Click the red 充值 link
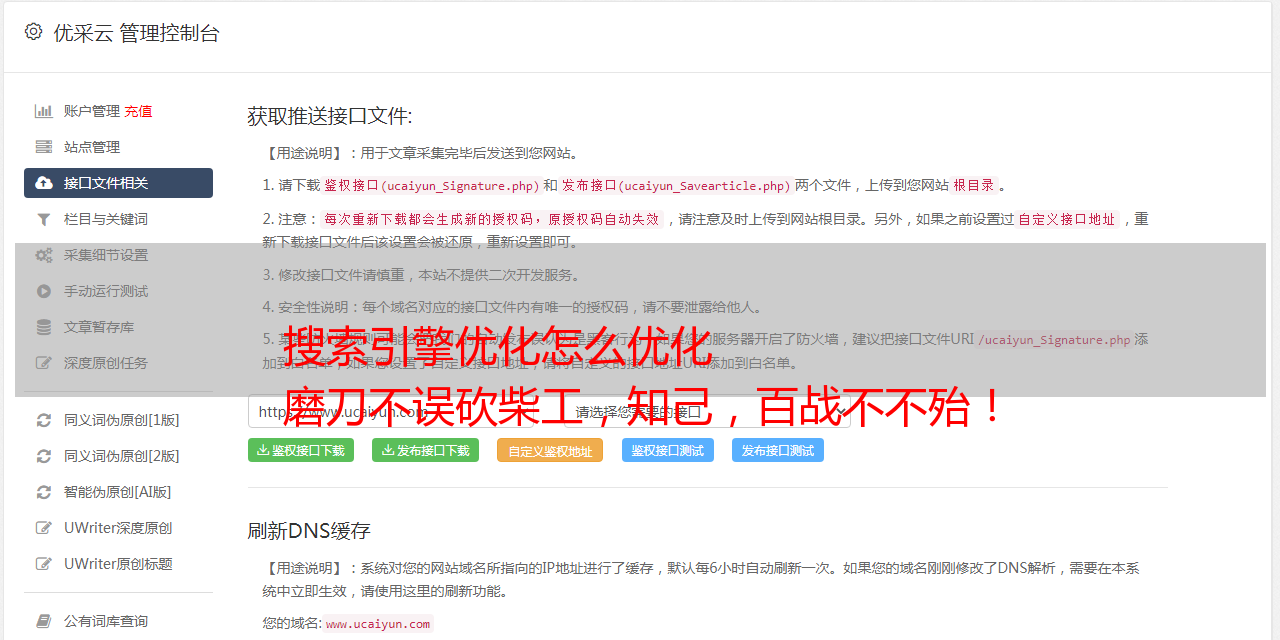Screen dimensions: 1280x640 (138, 111)
